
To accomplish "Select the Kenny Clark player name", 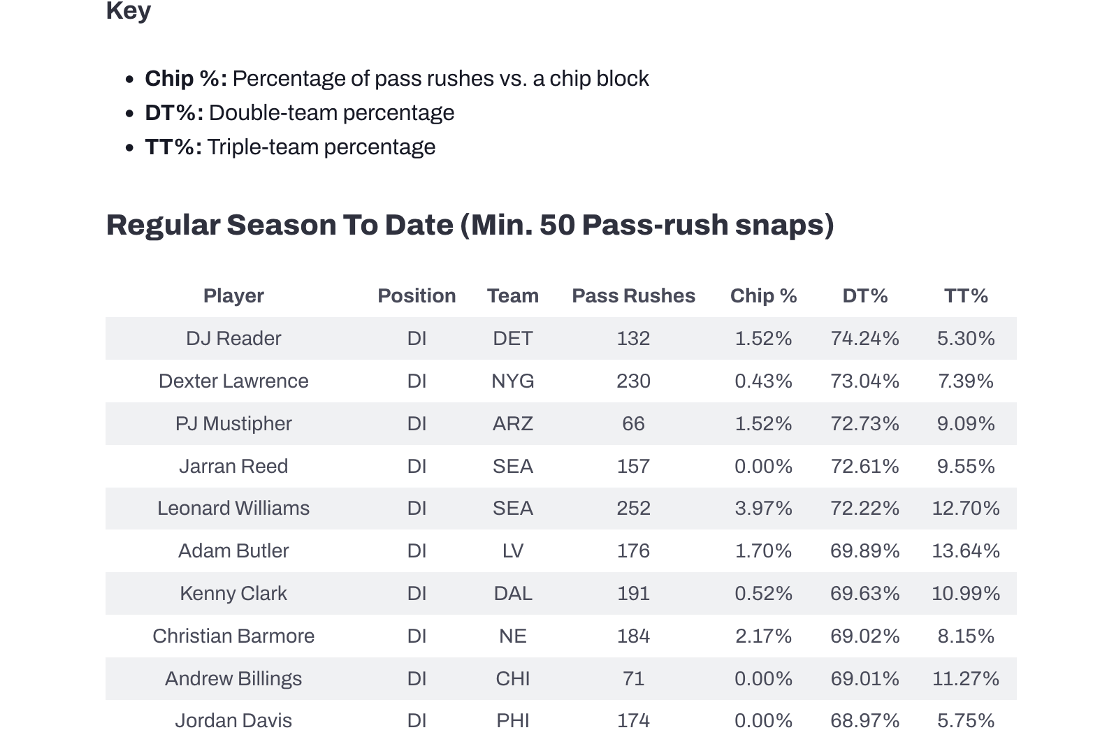I will point(233,593).
